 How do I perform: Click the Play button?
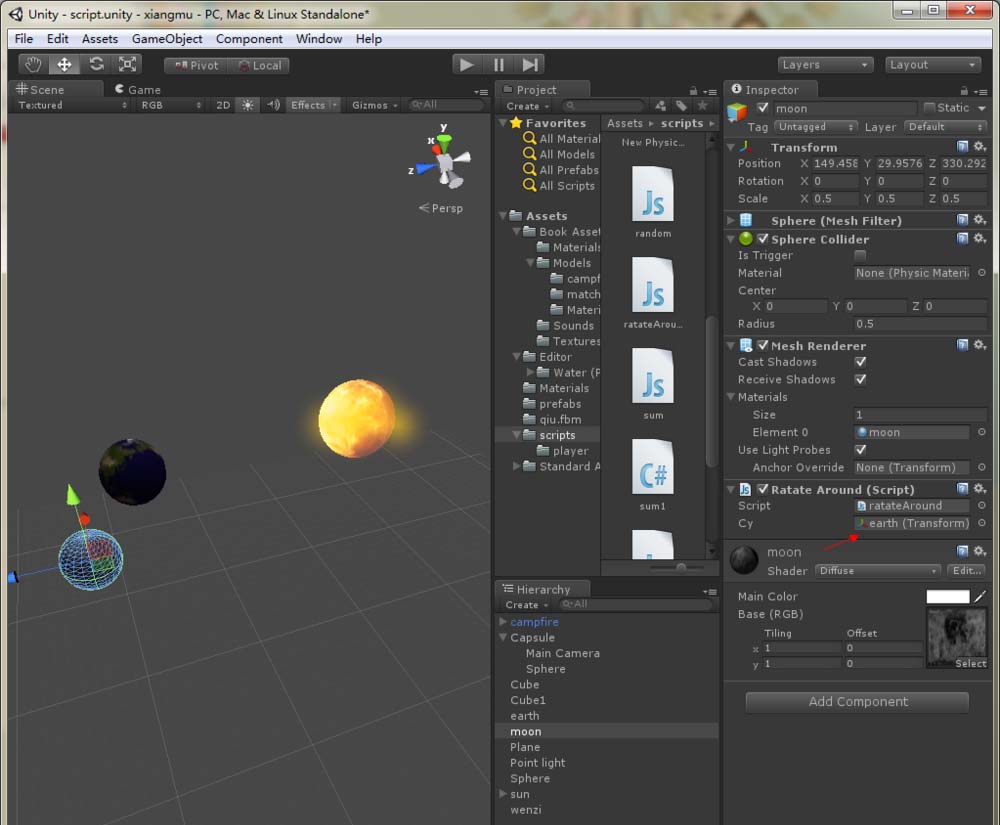467,64
